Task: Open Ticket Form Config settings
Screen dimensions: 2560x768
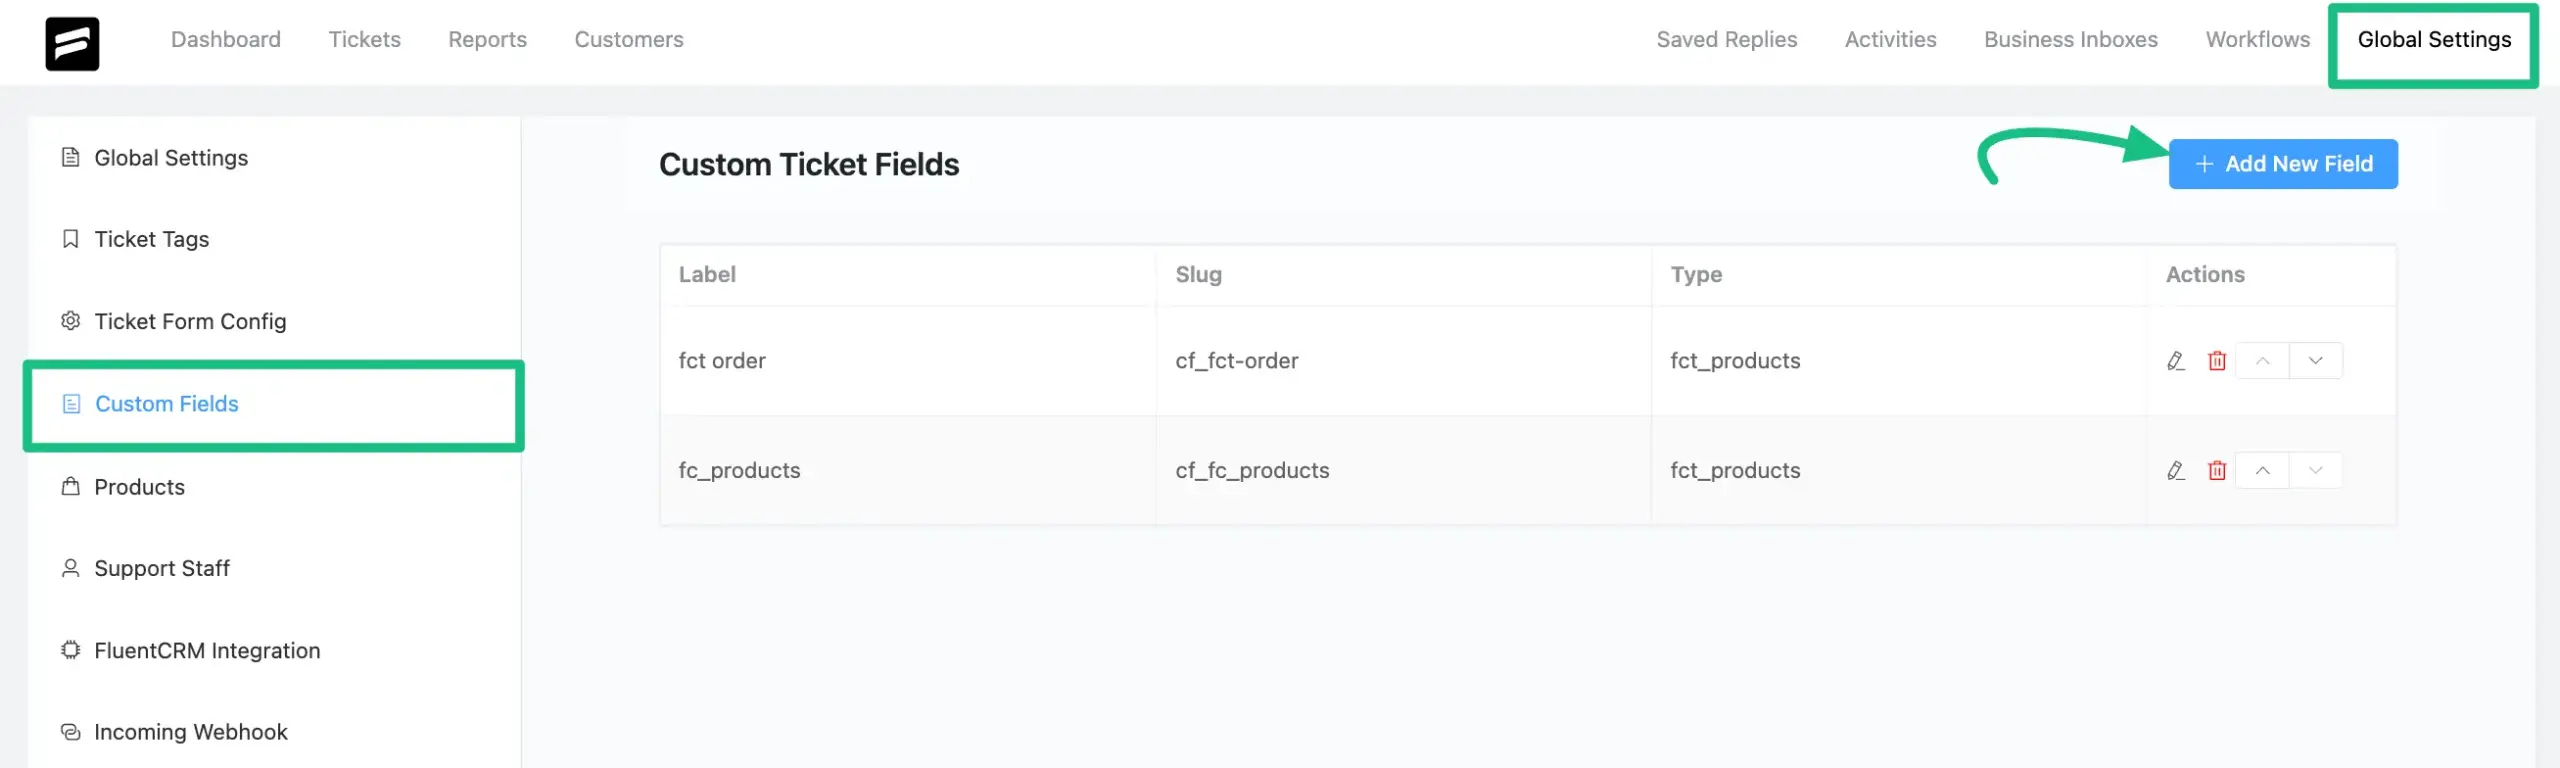Action: [x=190, y=321]
